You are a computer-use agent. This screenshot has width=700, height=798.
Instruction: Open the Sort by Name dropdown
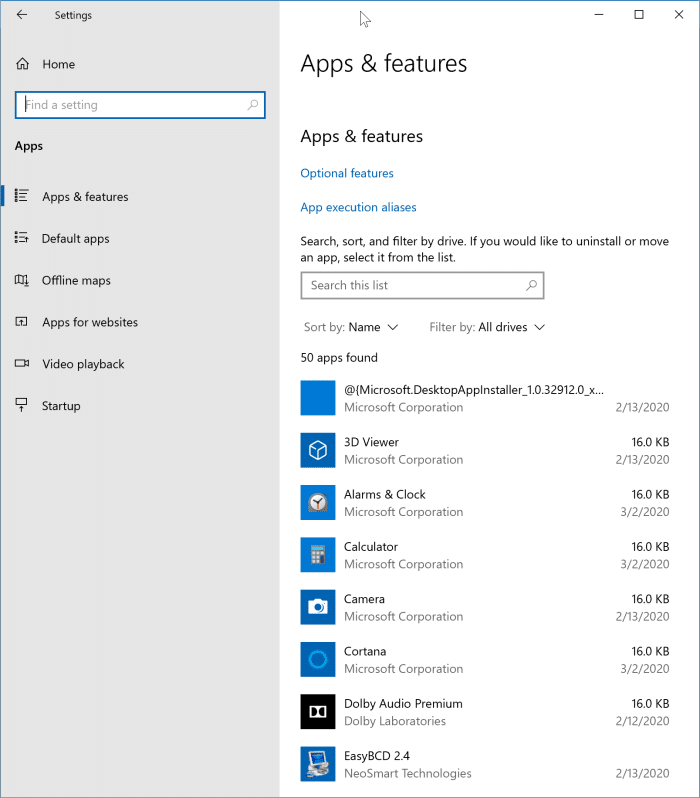point(351,327)
